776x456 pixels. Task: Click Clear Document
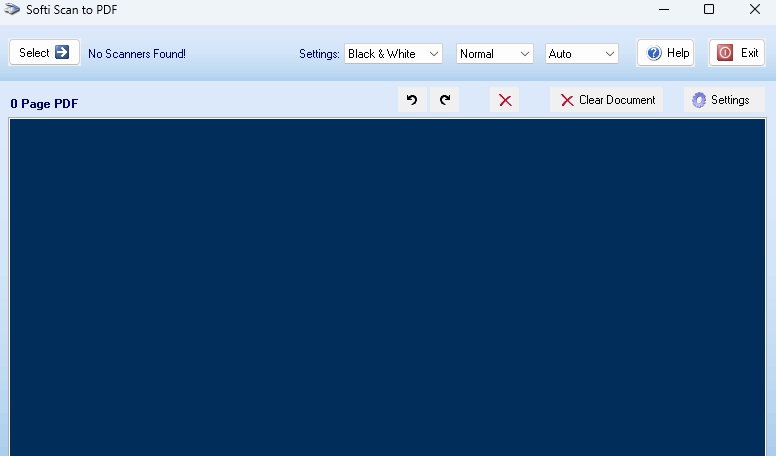[606, 100]
